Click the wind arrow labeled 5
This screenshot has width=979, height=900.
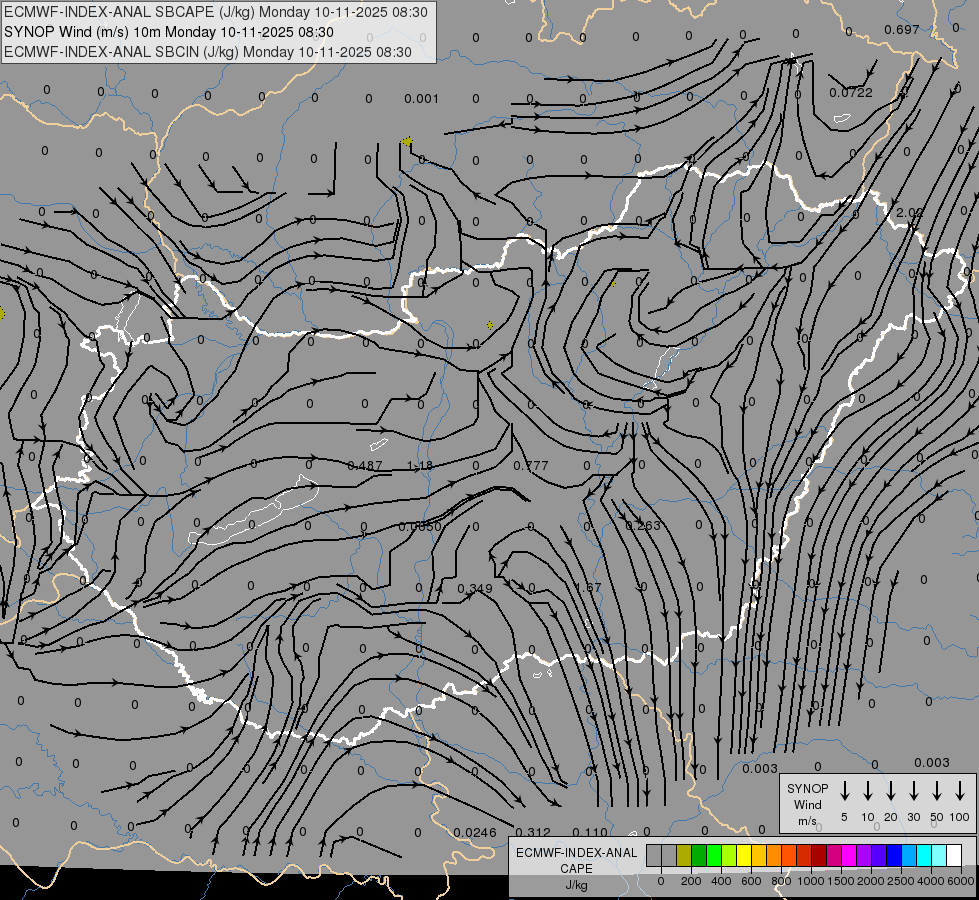844,791
